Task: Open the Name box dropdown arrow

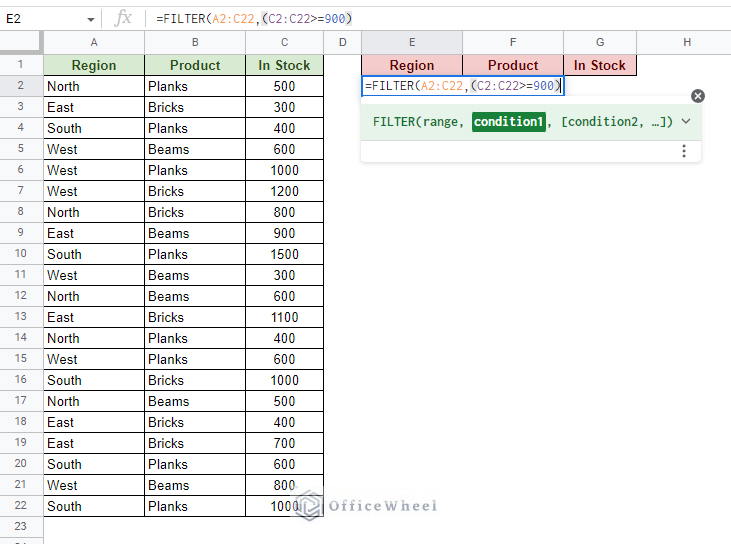Action: pyautogui.click(x=90, y=19)
